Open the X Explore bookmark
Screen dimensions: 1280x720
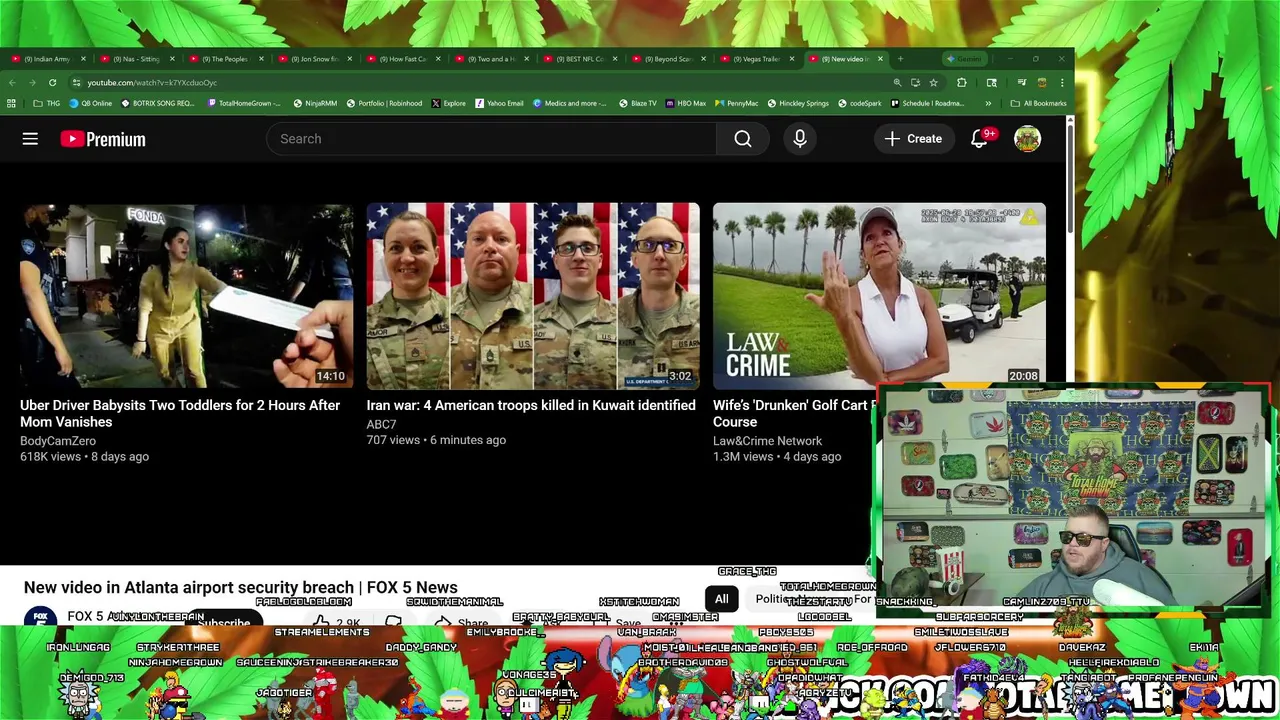[x=449, y=103]
